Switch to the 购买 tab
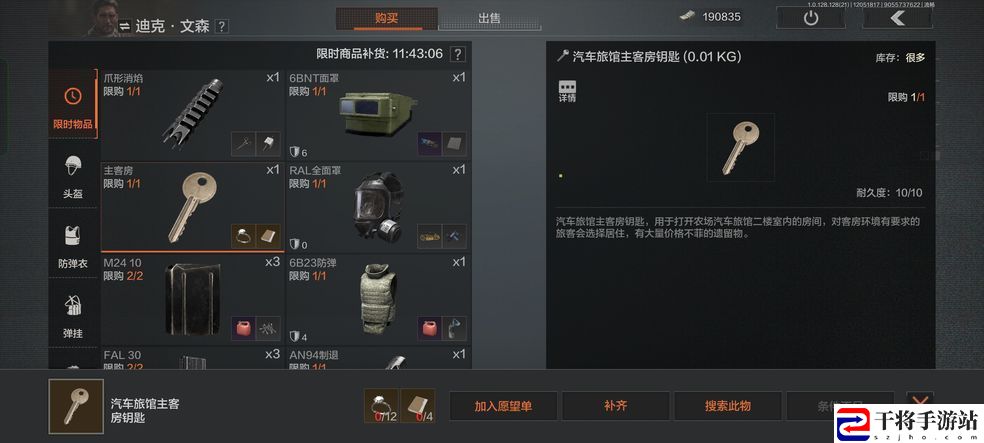The image size is (984, 443). pyautogui.click(x=387, y=18)
